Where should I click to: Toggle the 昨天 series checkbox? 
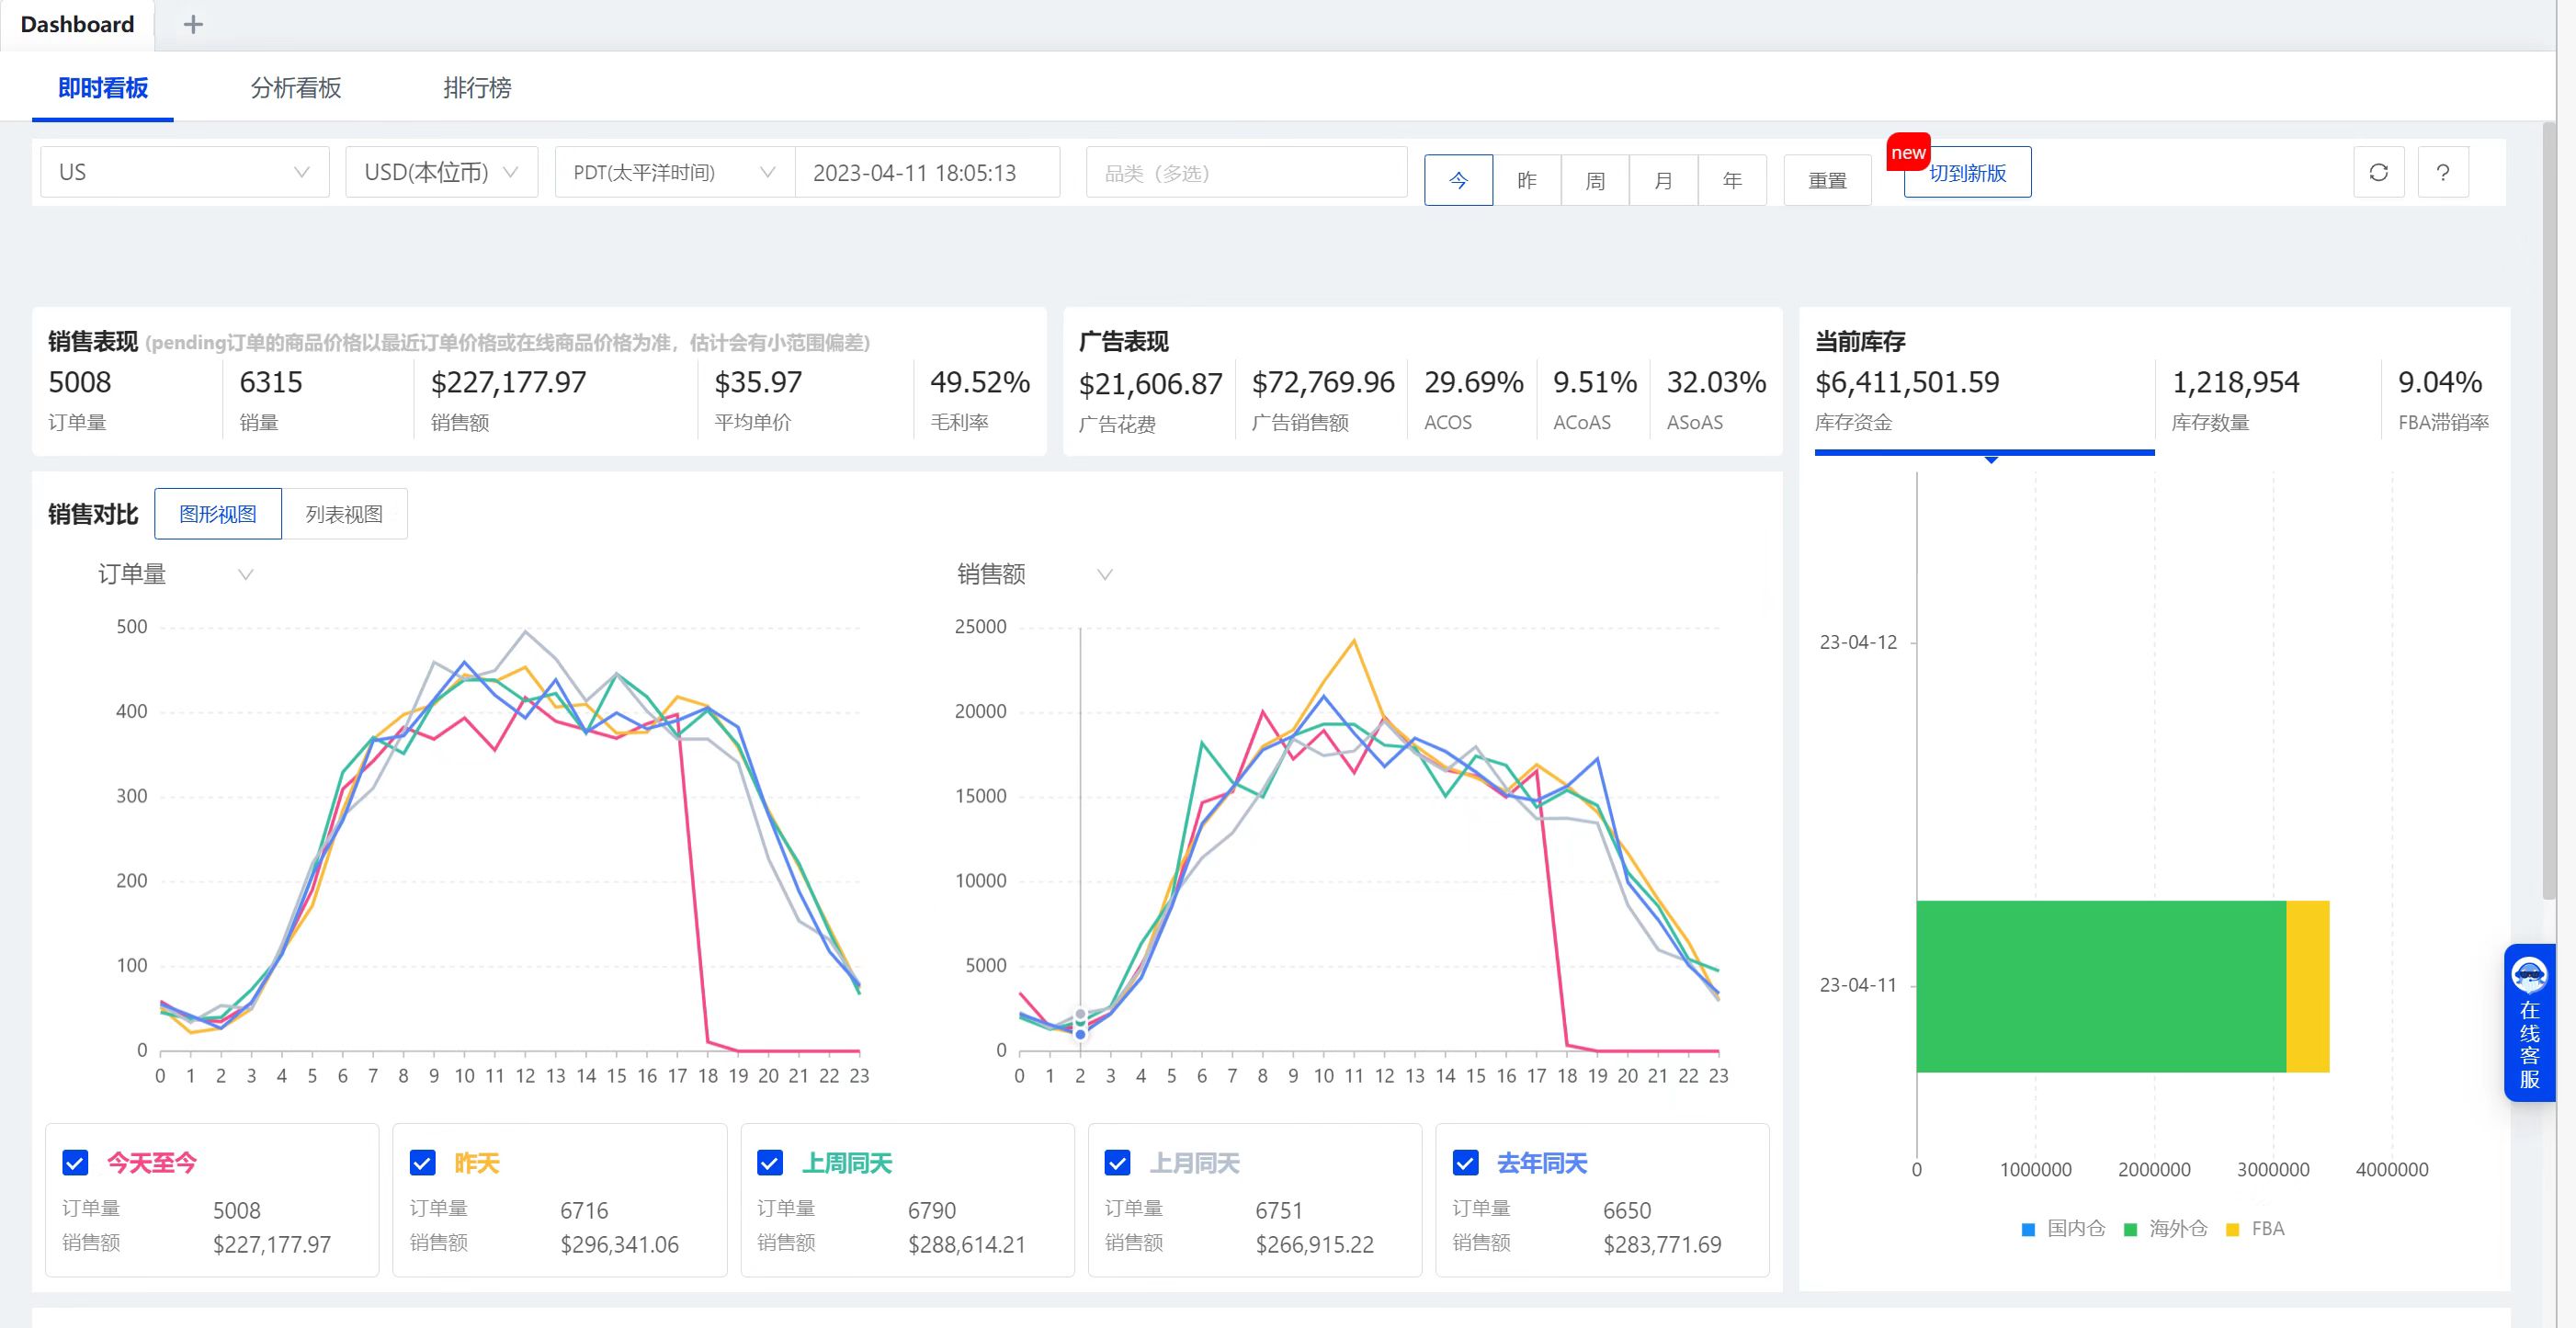(422, 1163)
